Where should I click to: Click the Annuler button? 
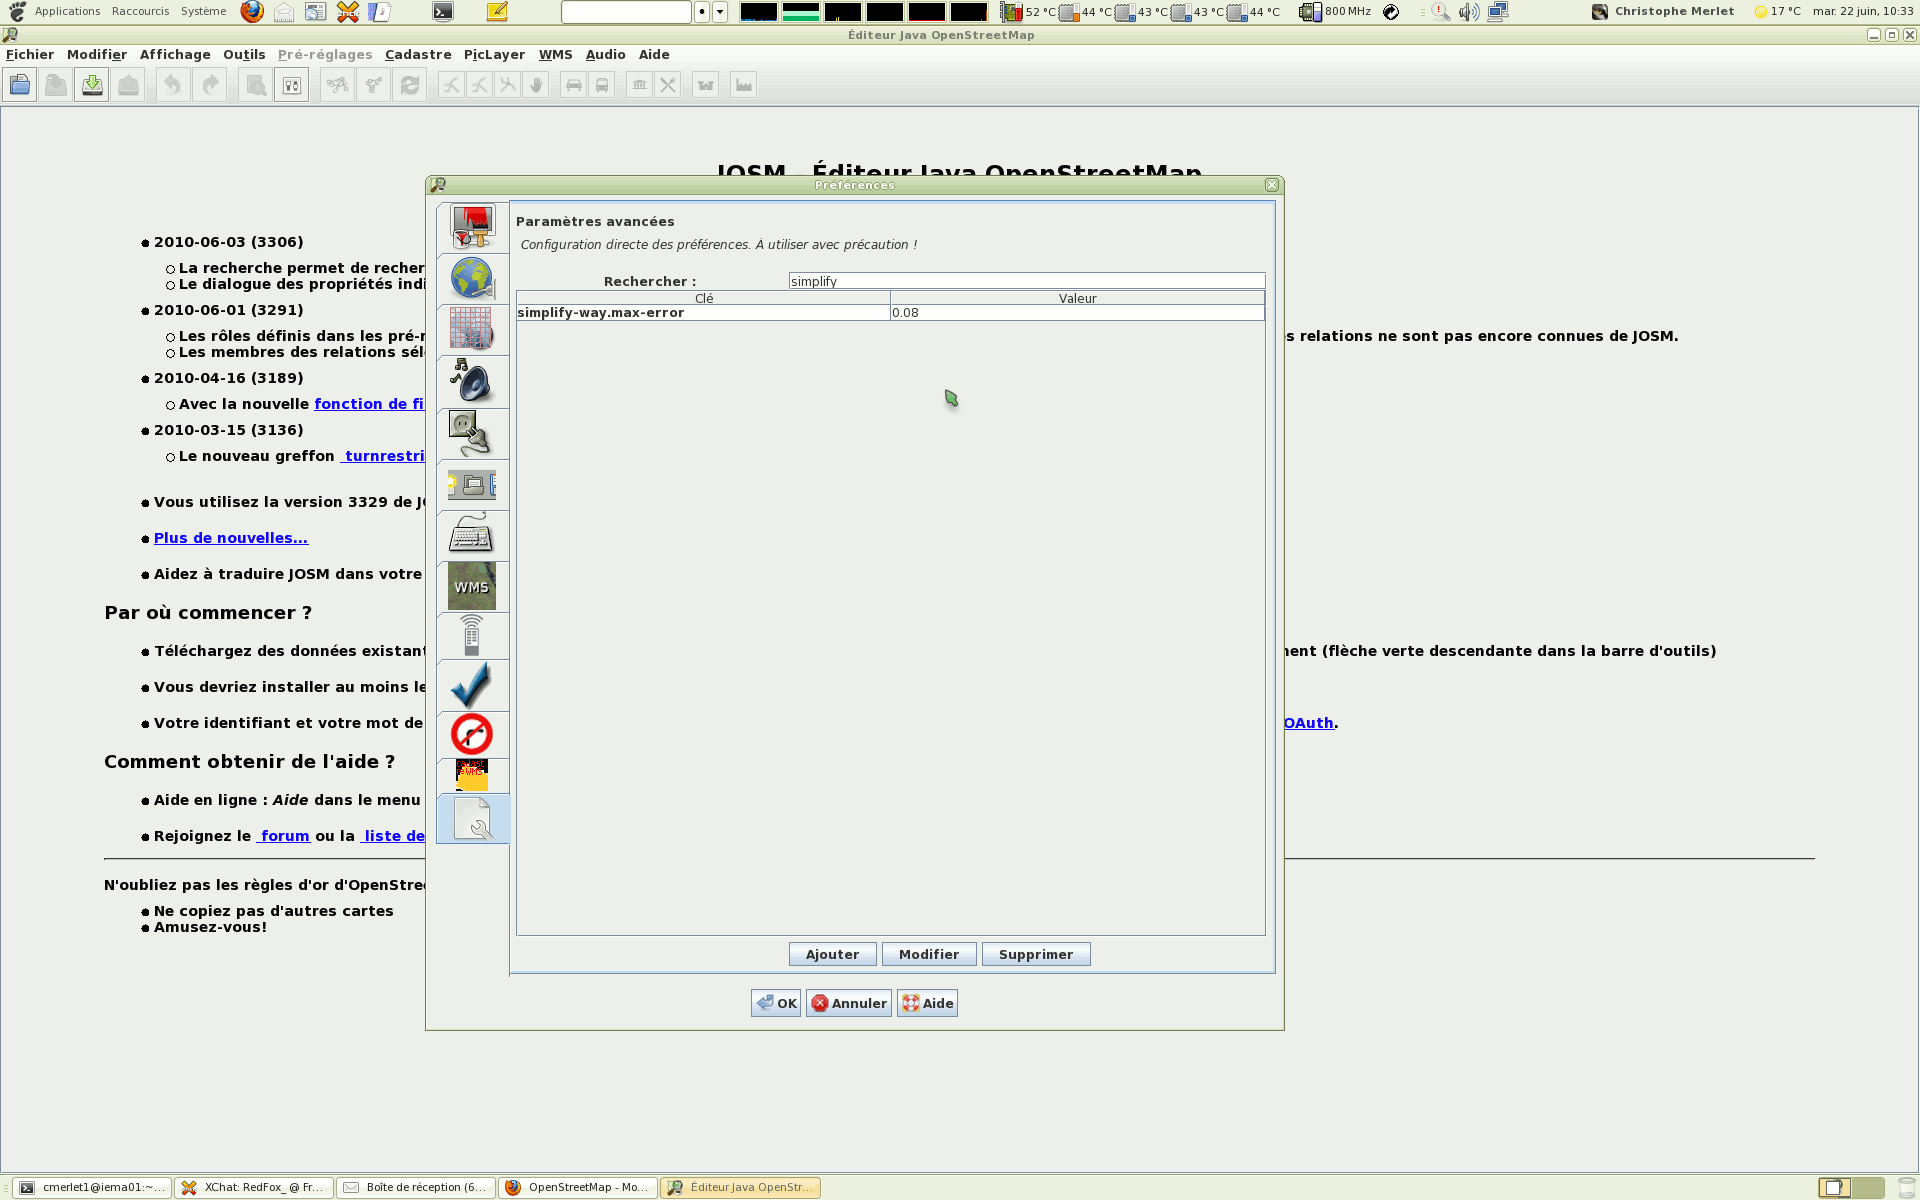click(848, 1003)
